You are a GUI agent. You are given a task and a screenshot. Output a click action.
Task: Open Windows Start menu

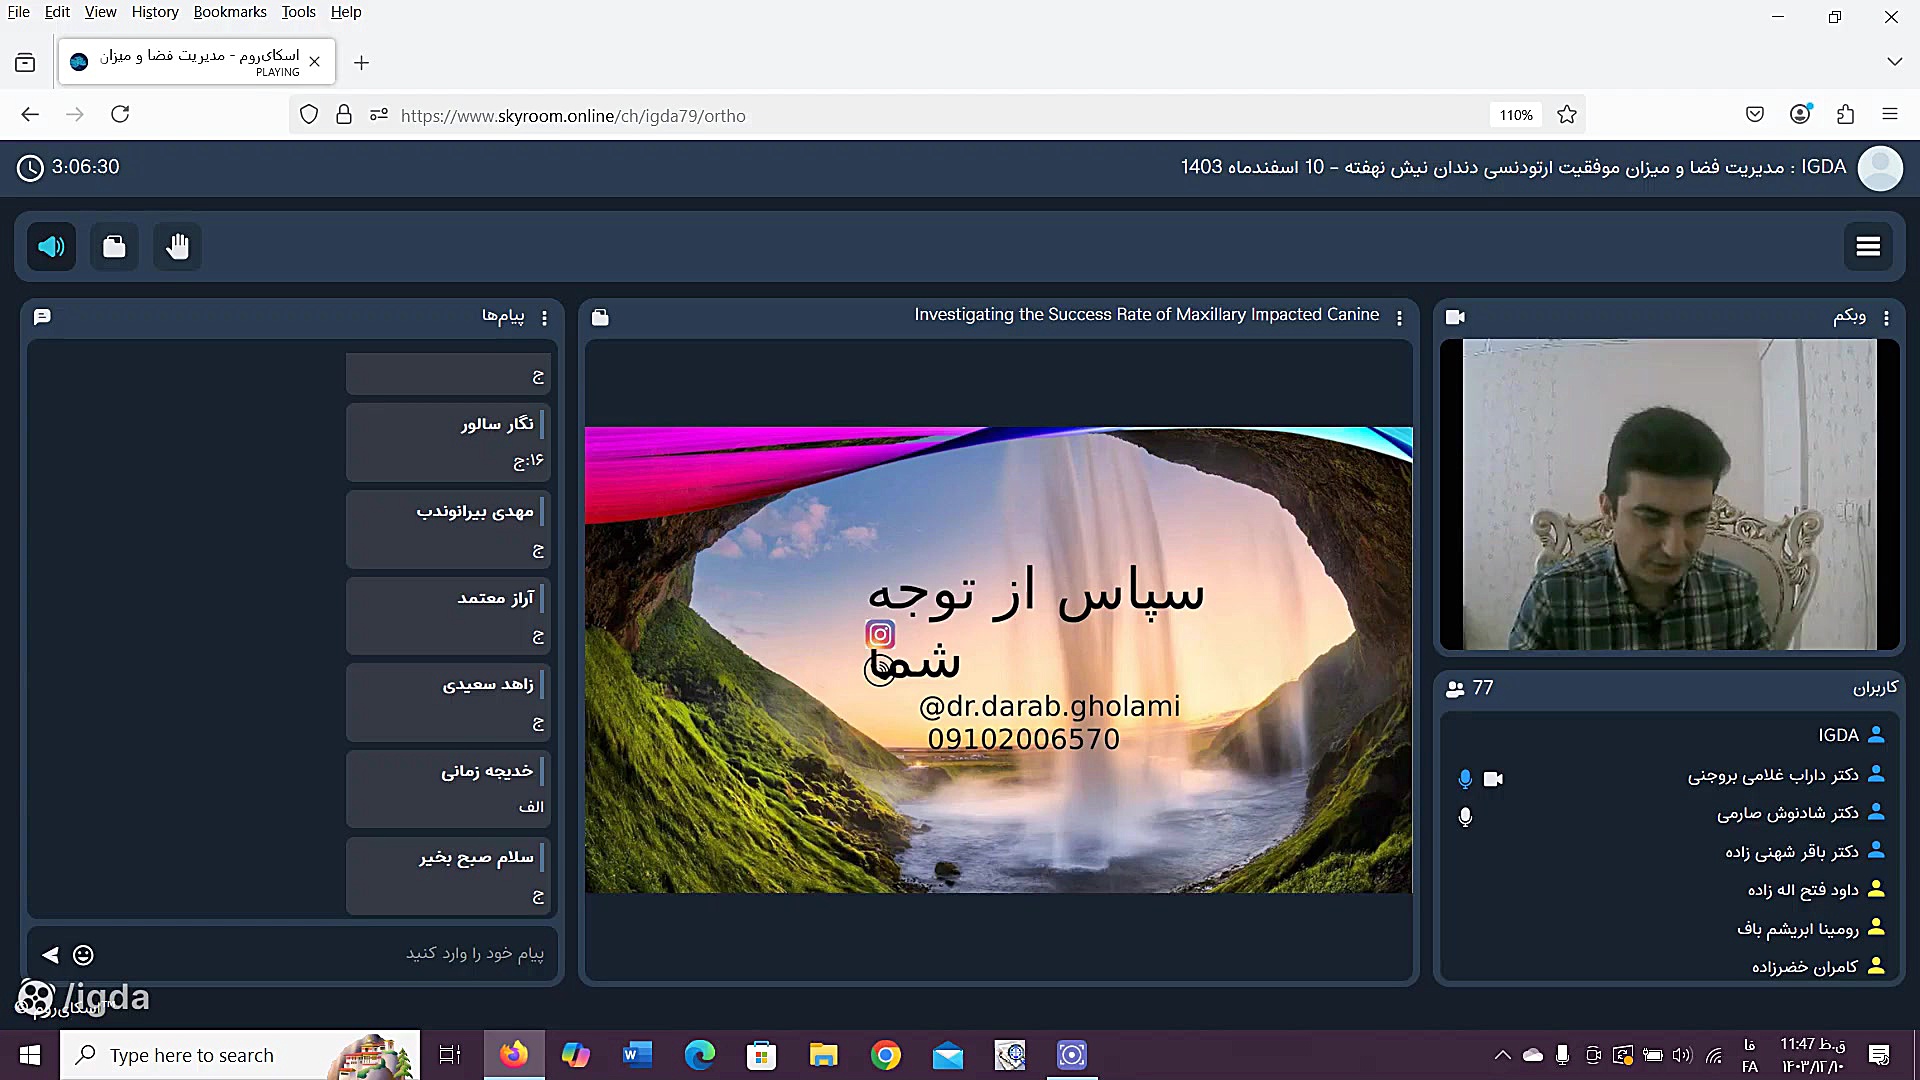tap(29, 1055)
